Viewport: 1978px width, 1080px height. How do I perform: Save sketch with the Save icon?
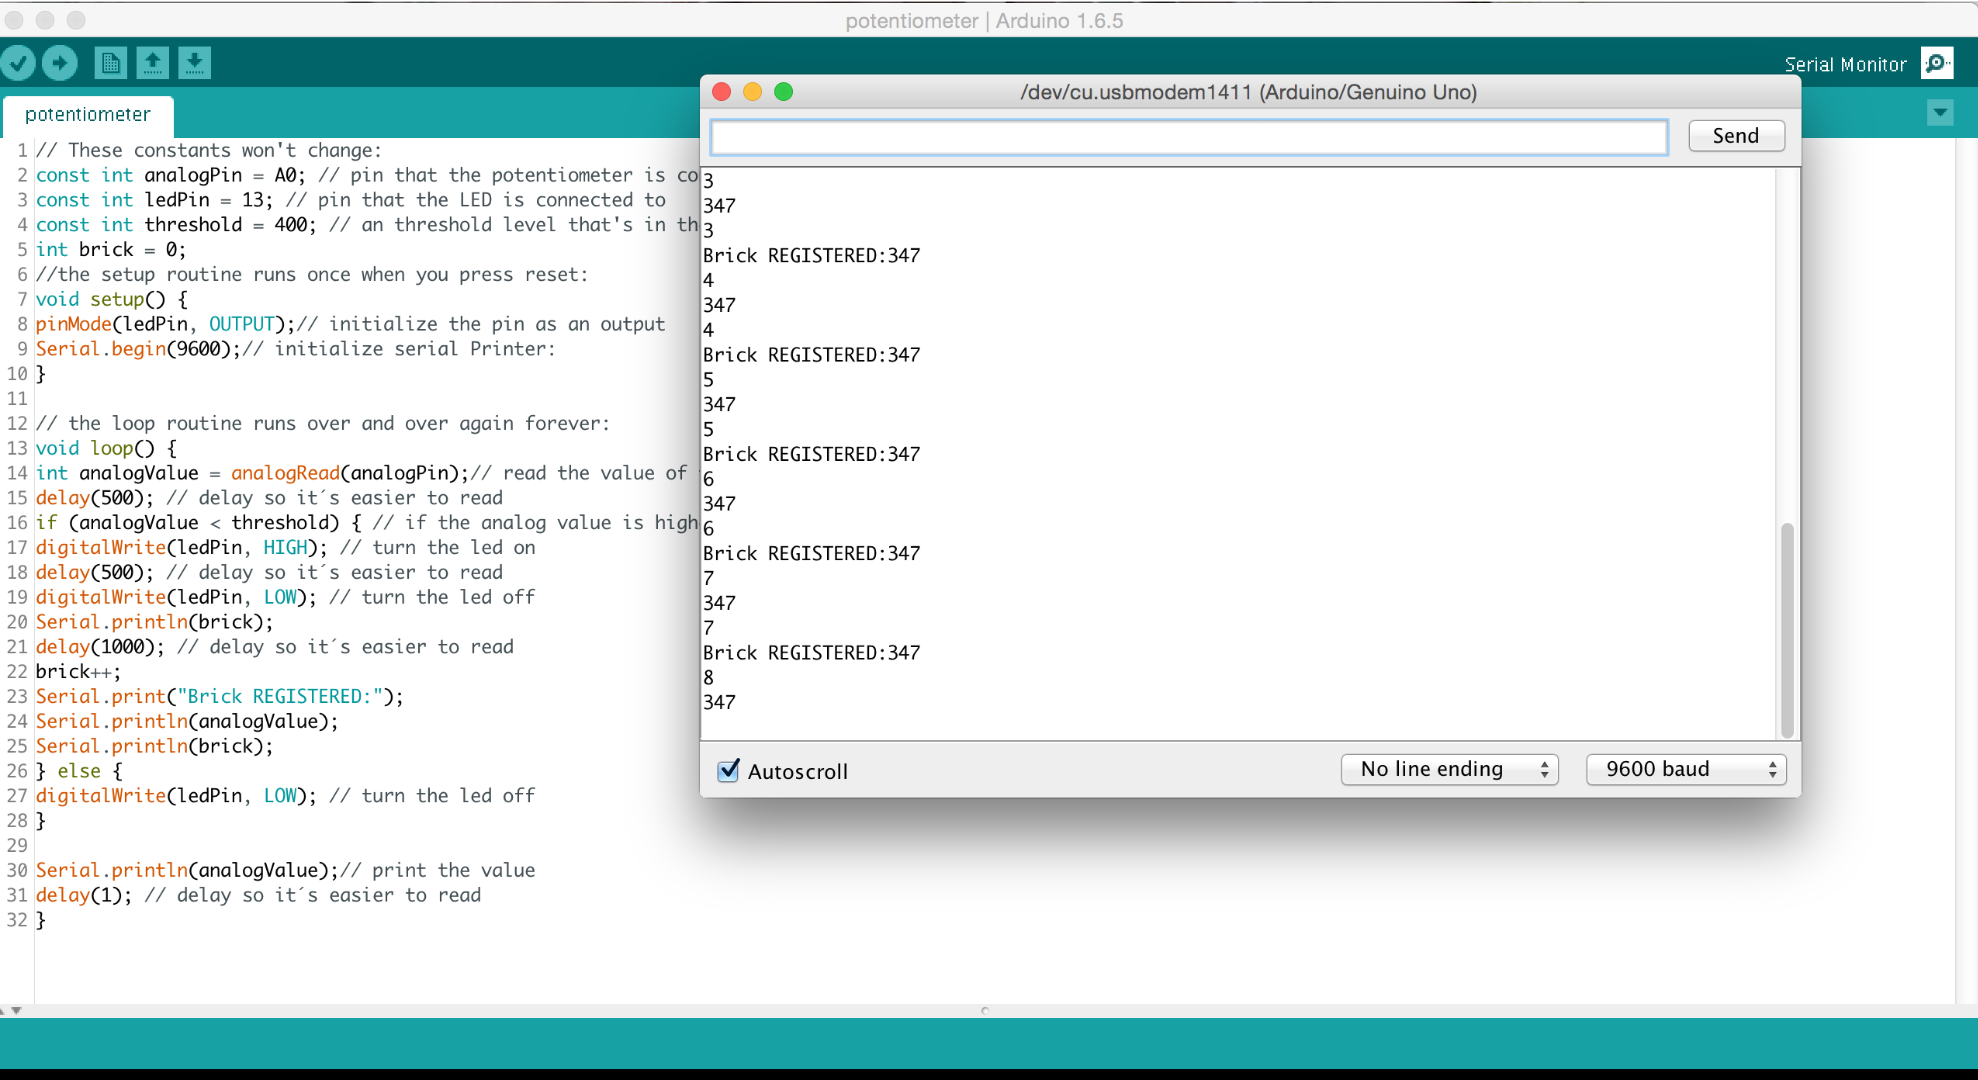coord(194,63)
